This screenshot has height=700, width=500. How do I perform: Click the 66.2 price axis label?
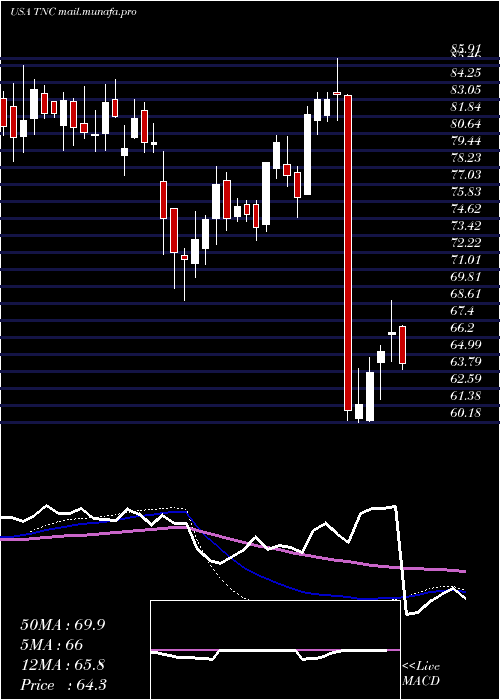(462, 327)
